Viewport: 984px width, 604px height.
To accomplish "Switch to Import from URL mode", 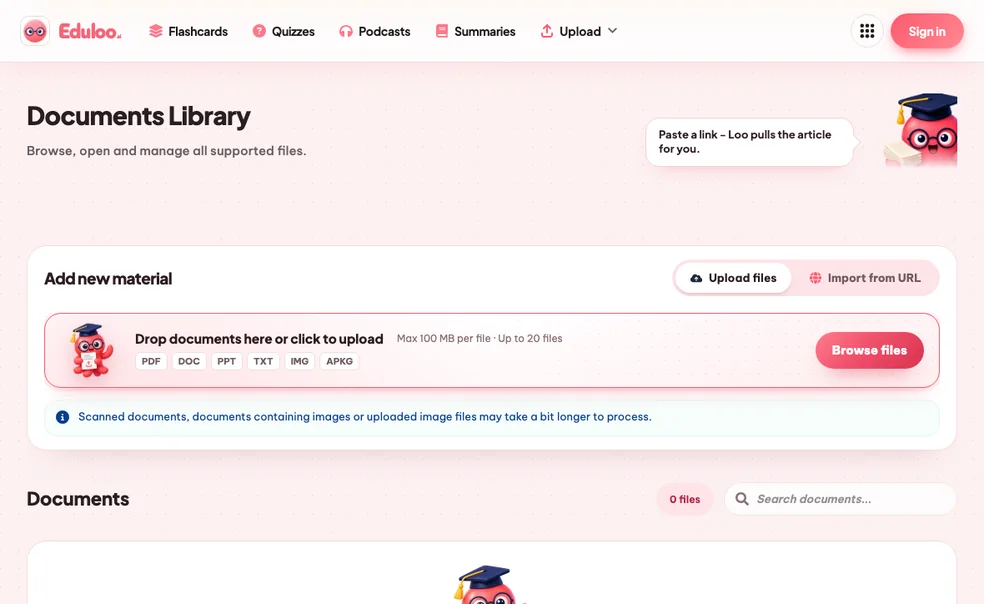I will pos(865,278).
